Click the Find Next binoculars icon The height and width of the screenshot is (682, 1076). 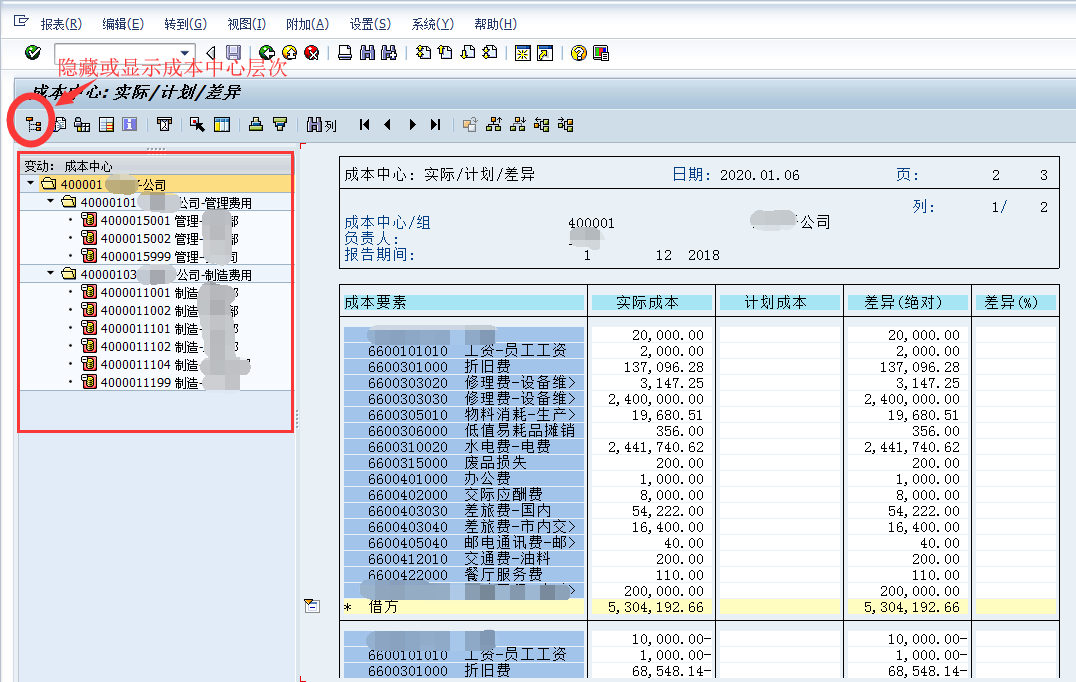[389, 53]
